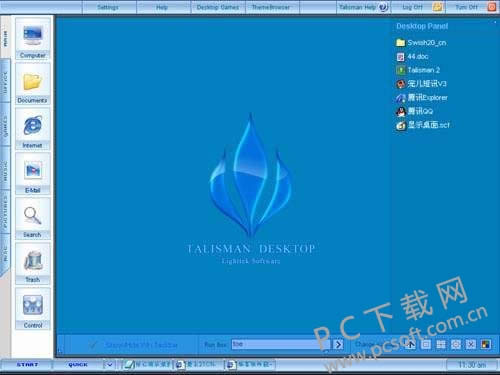Open the Trash bin icon
This screenshot has width=500, height=375.
pyautogui.click(x=33, y=264)
